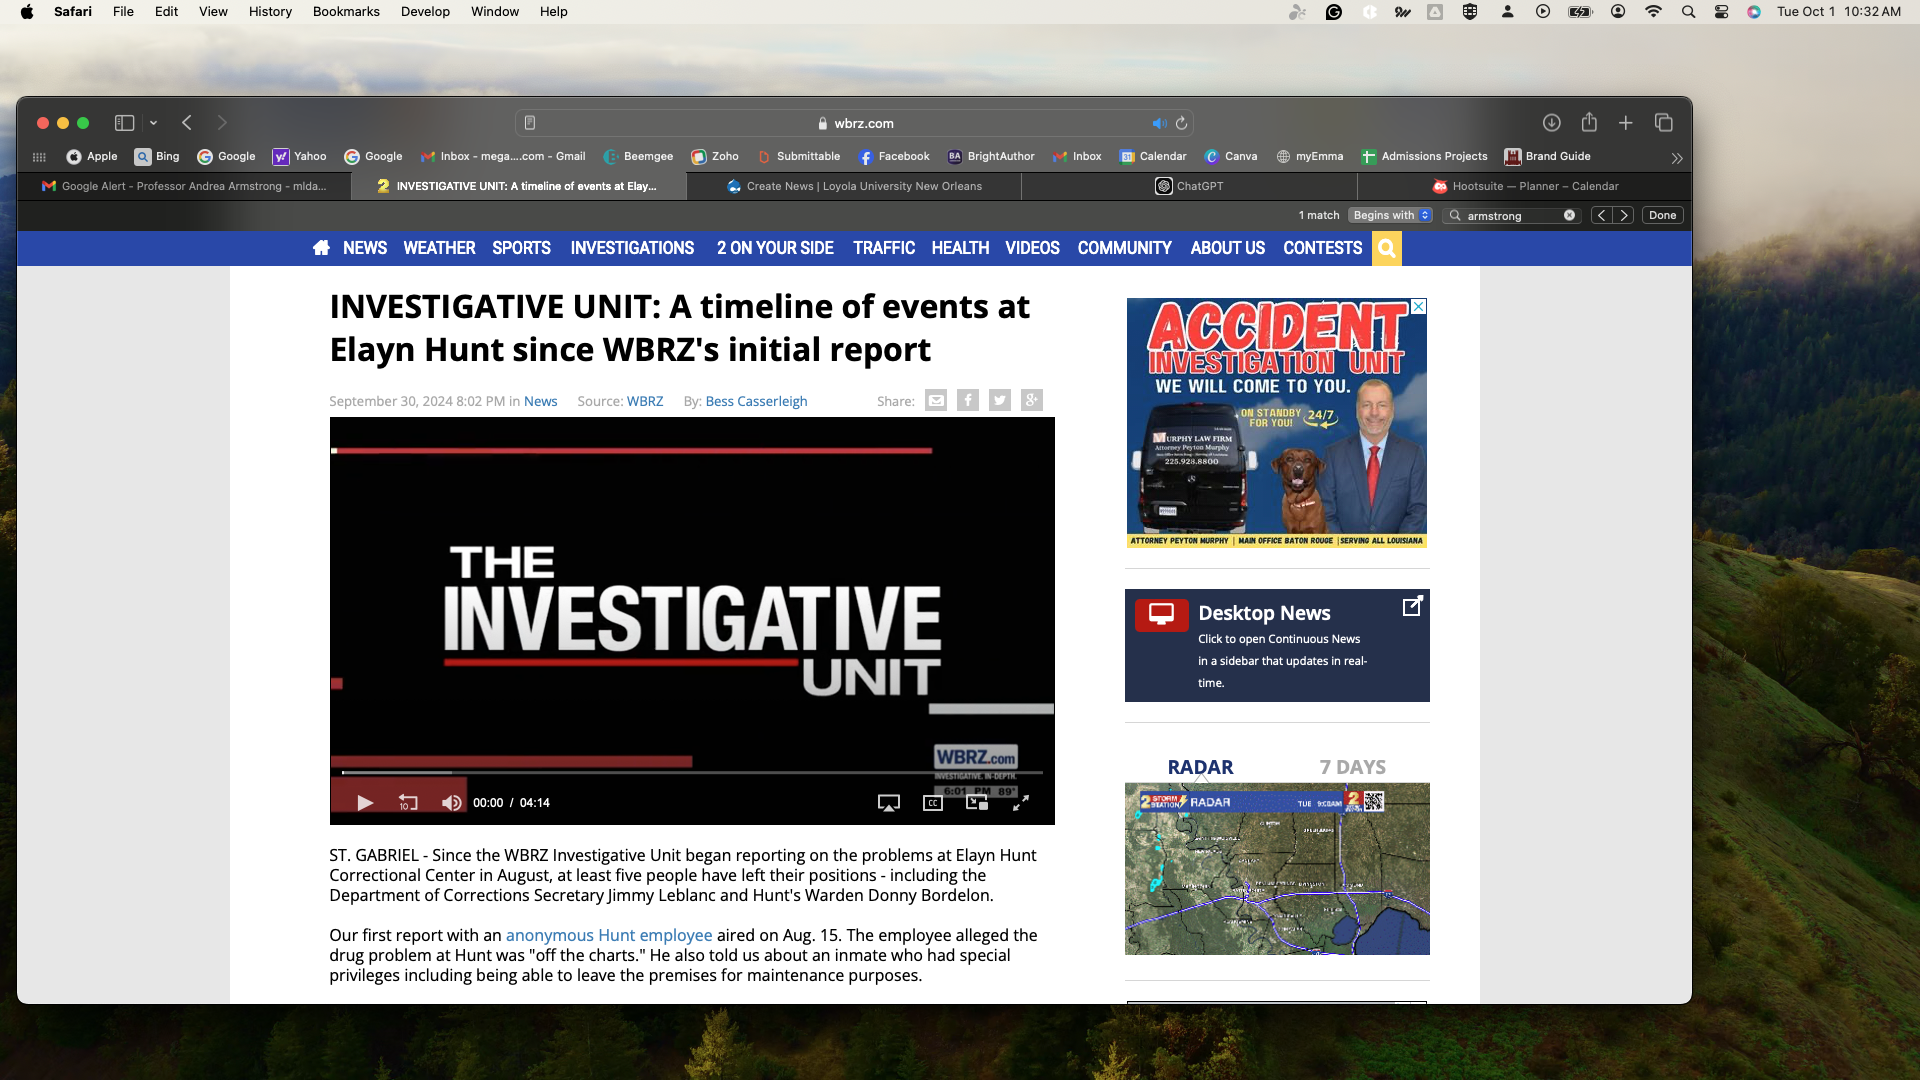This screenshot has width=1920, height=1080.
Task: Reload the page in address bar
Action: coord(1181,123)
